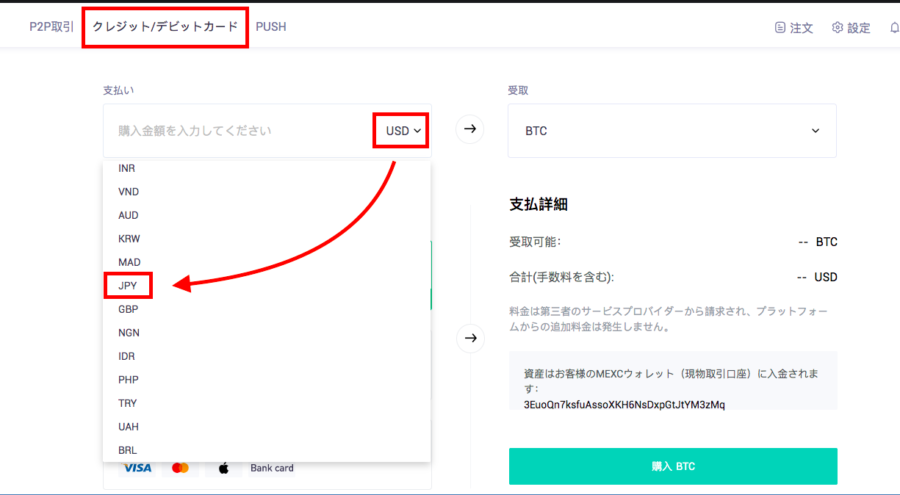Click the Apple Pay icon
The height and width of the screenshot is (495, 900).
224,469
